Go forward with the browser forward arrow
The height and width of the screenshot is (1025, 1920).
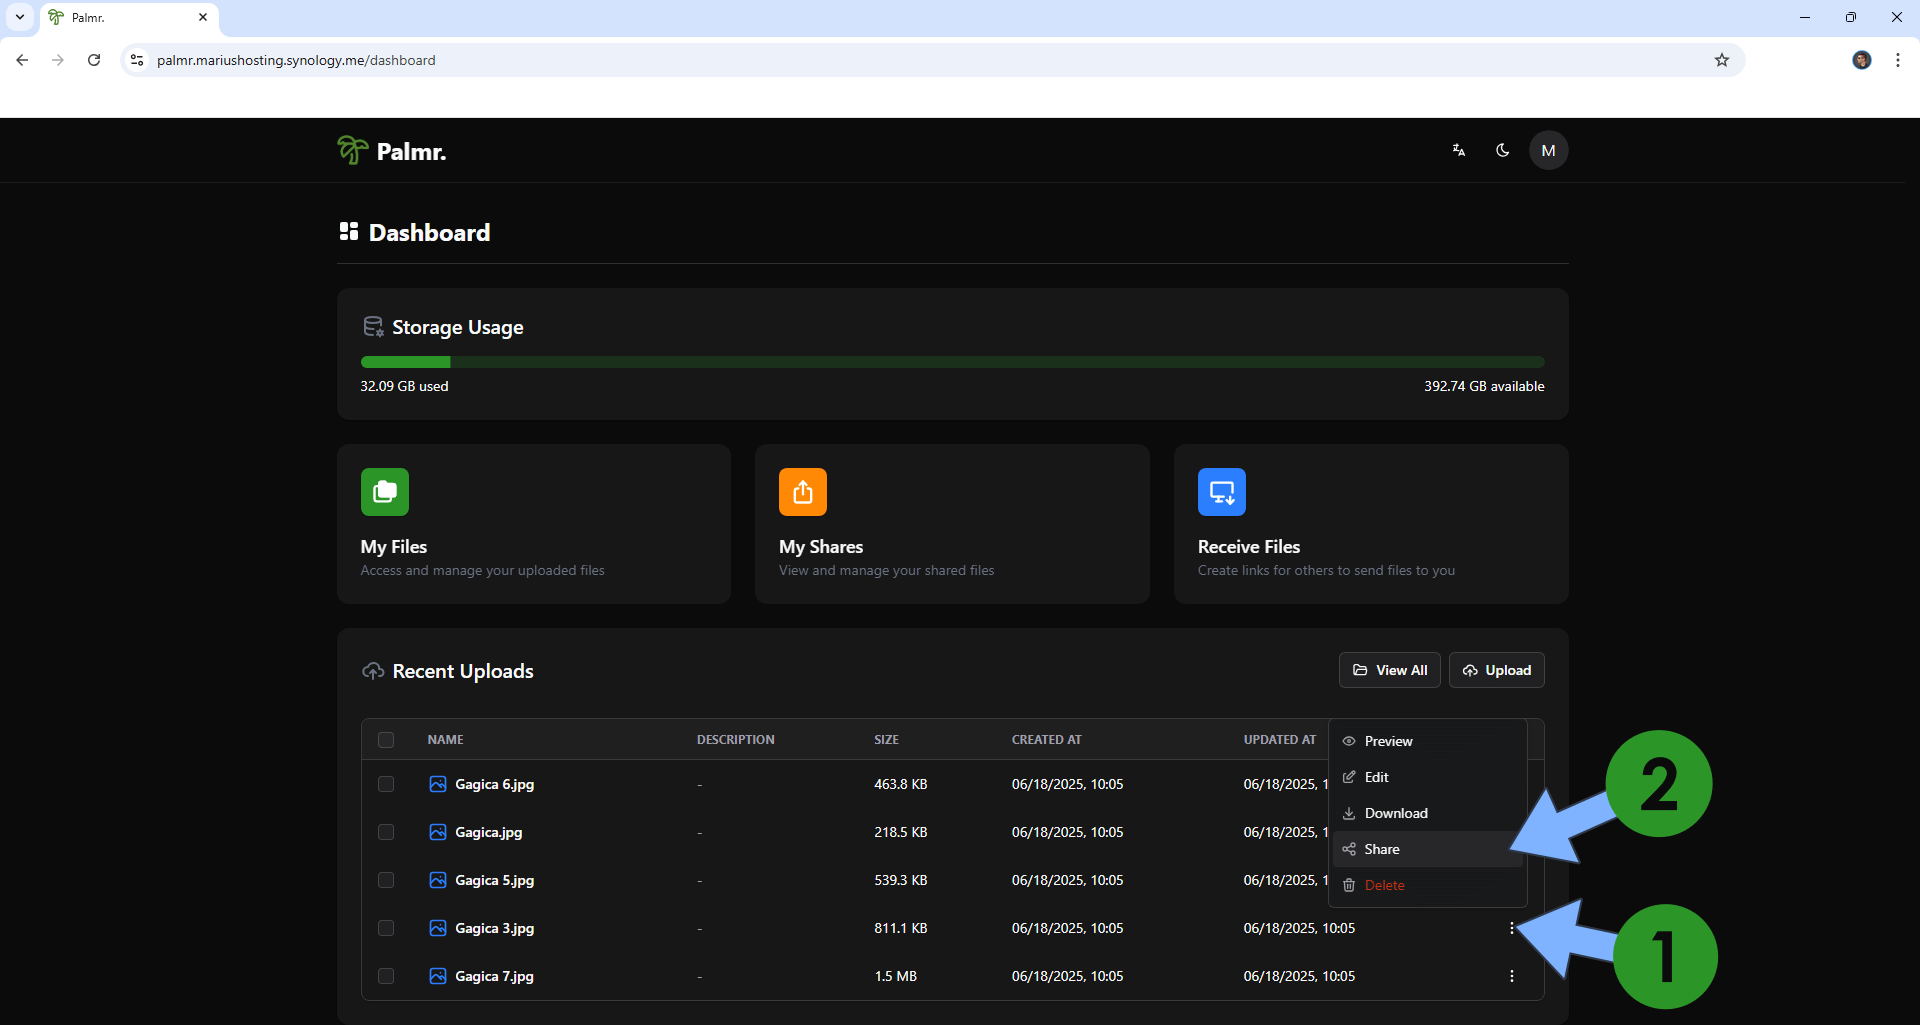click(58, 60)
